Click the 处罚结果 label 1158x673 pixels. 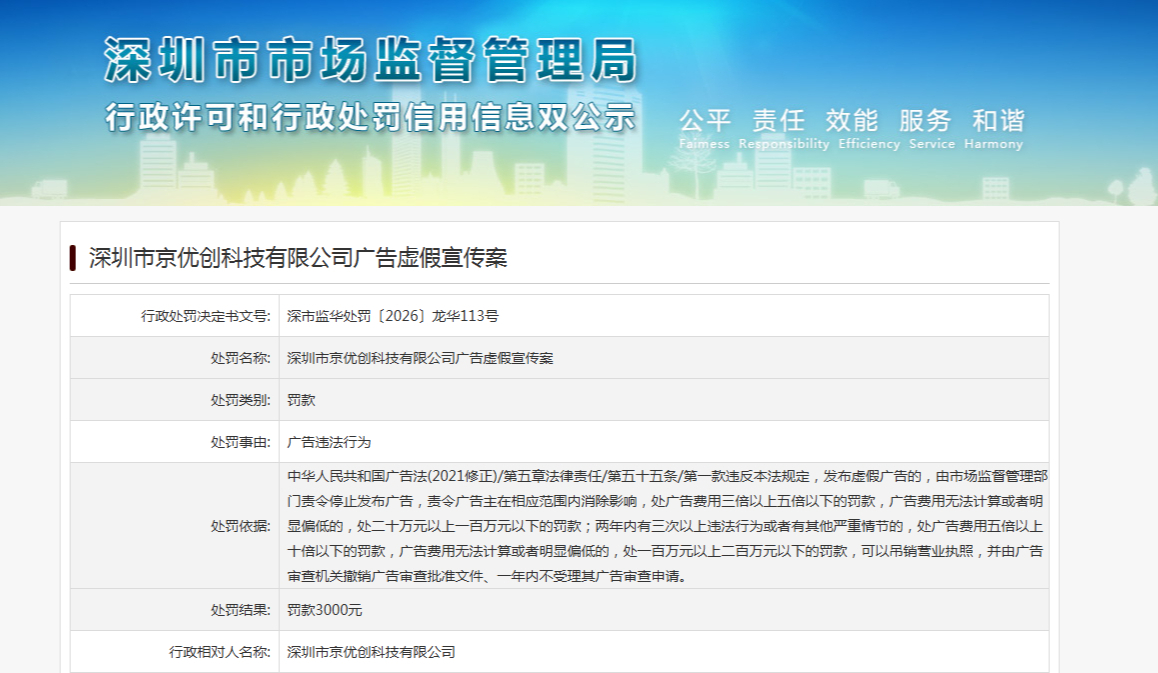click(x=241, y=610)
